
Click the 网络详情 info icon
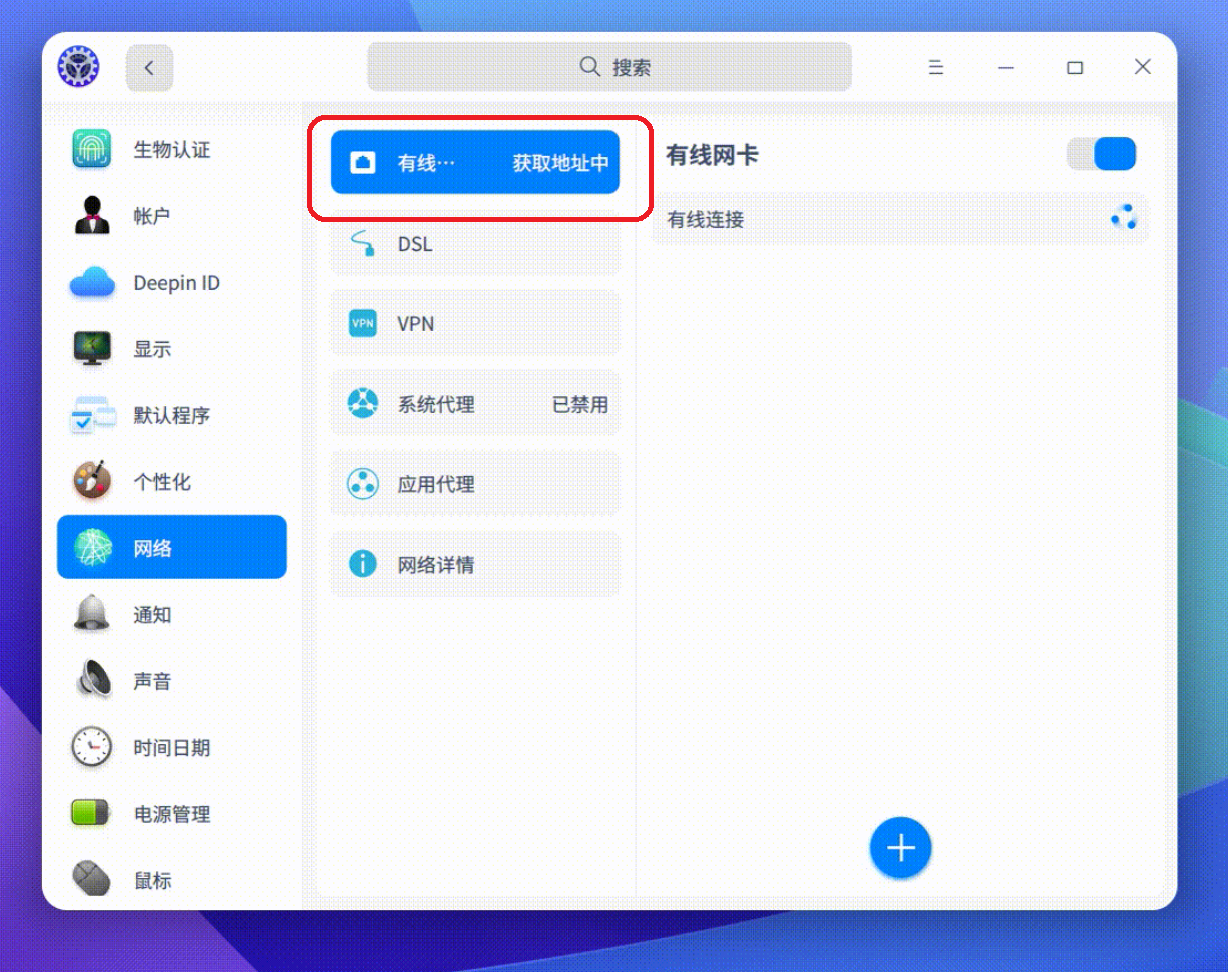[363, 564]
